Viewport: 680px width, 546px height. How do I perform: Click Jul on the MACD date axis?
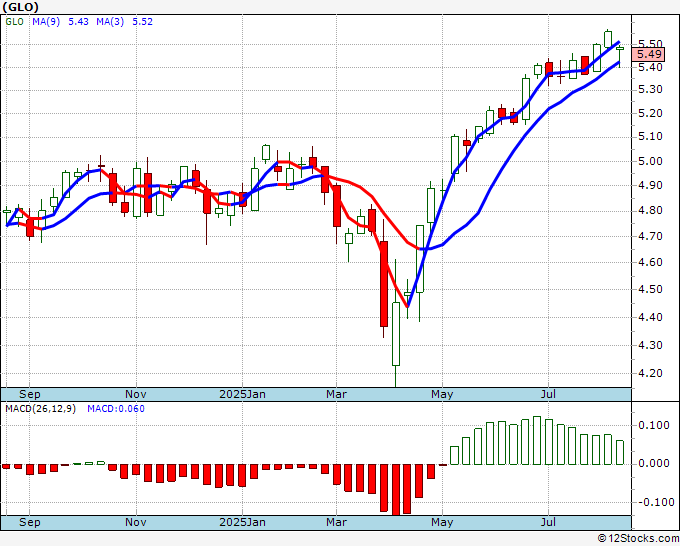click(548, 522)
